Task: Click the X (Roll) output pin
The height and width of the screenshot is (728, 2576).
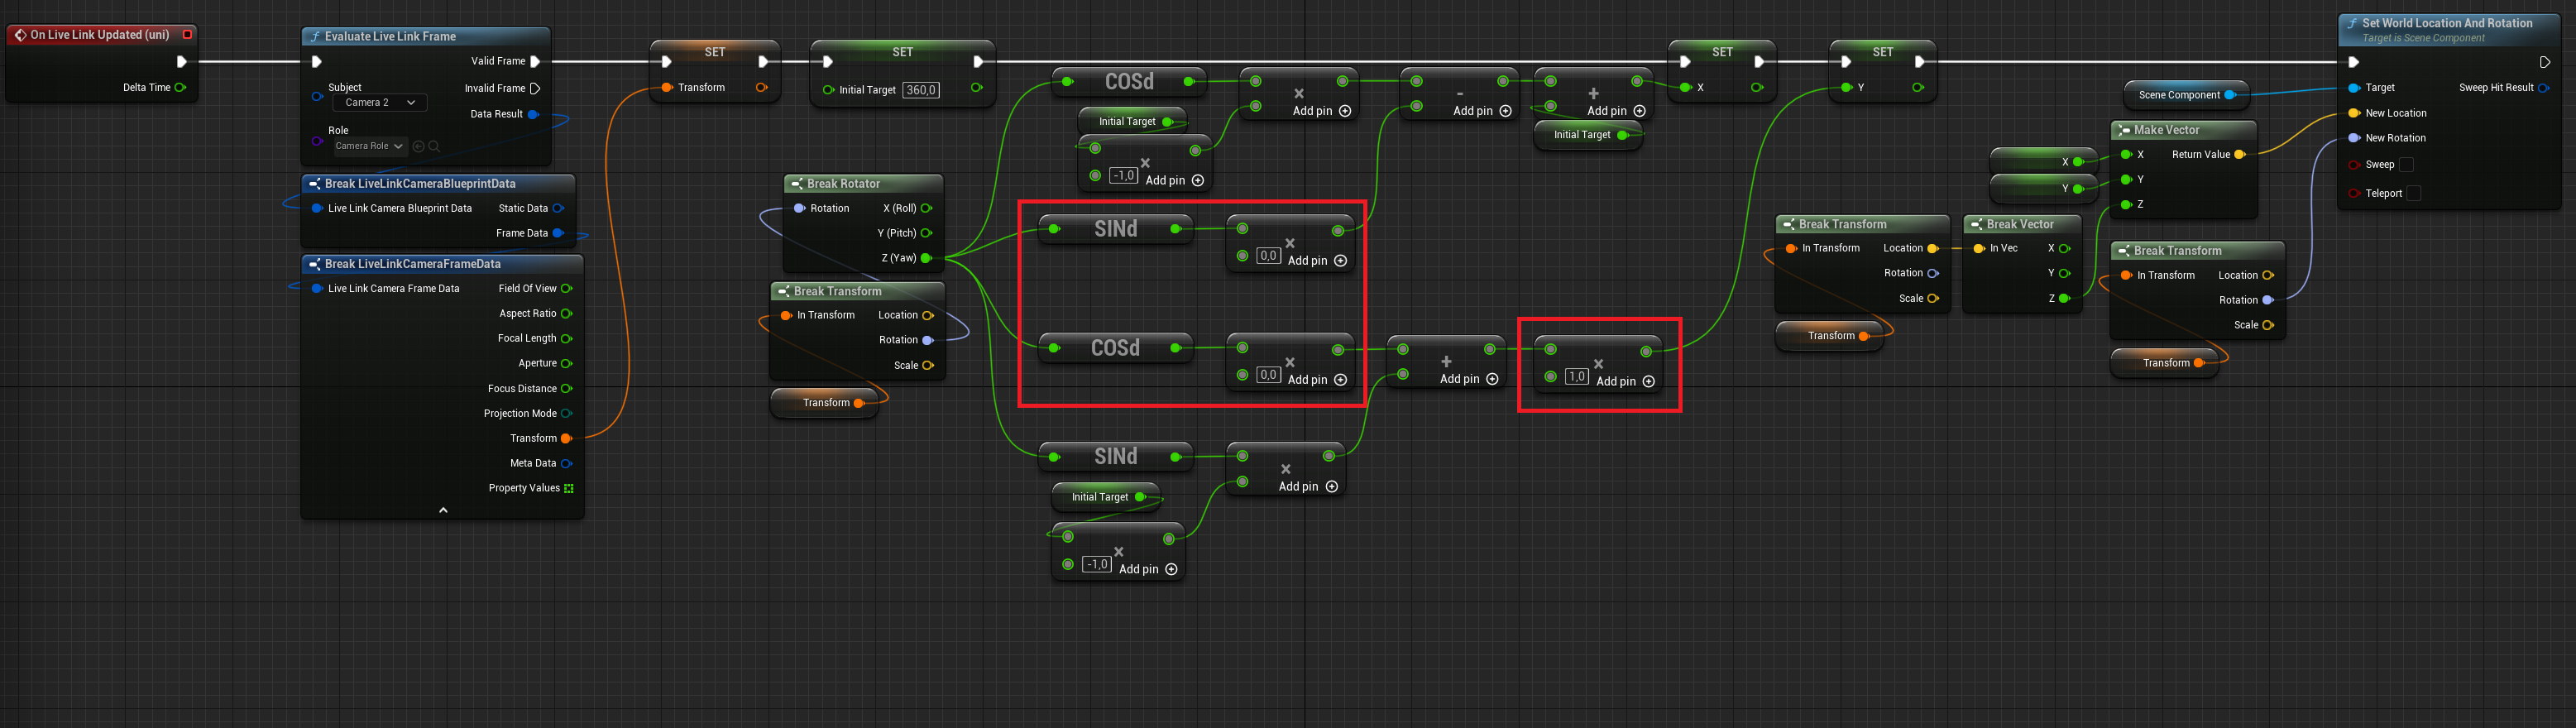Action: point(926,209)
